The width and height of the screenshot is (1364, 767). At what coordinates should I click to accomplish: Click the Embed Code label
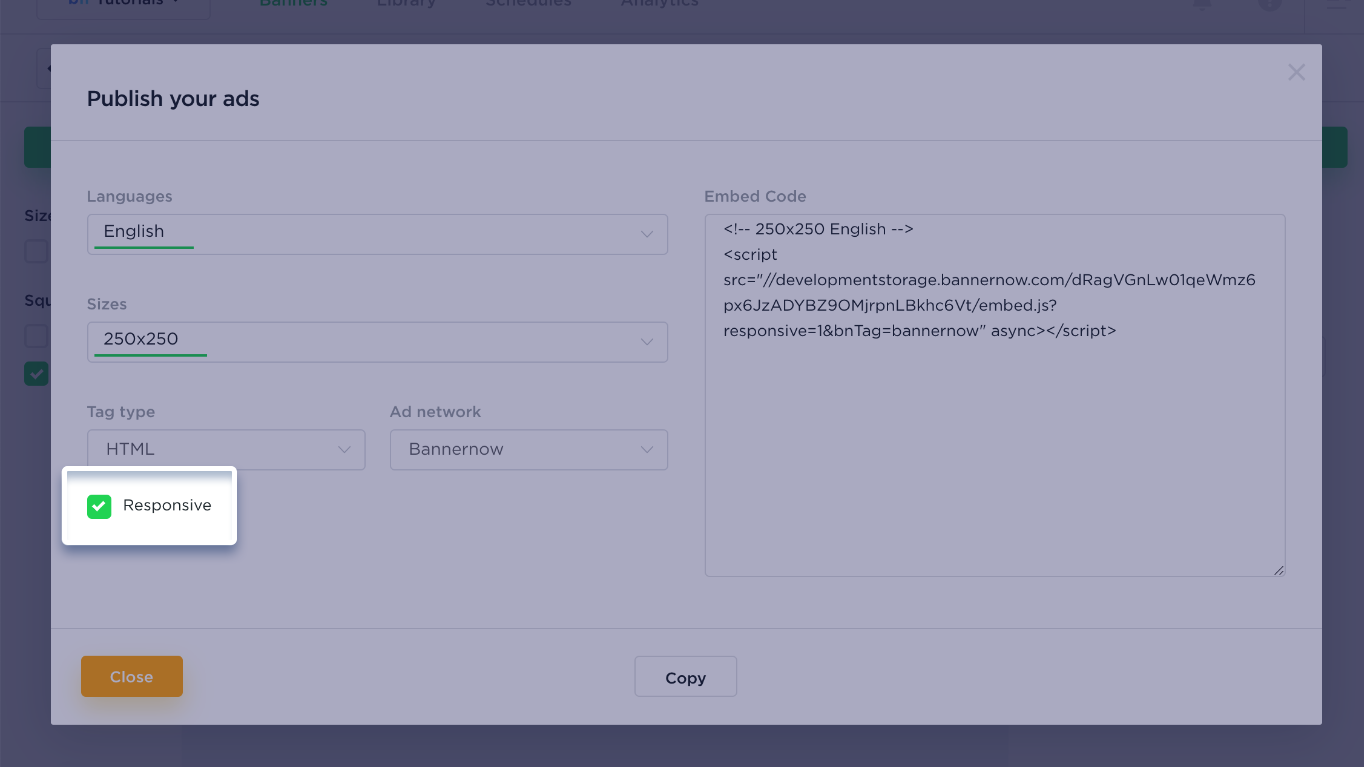click(x=755, y=197)
